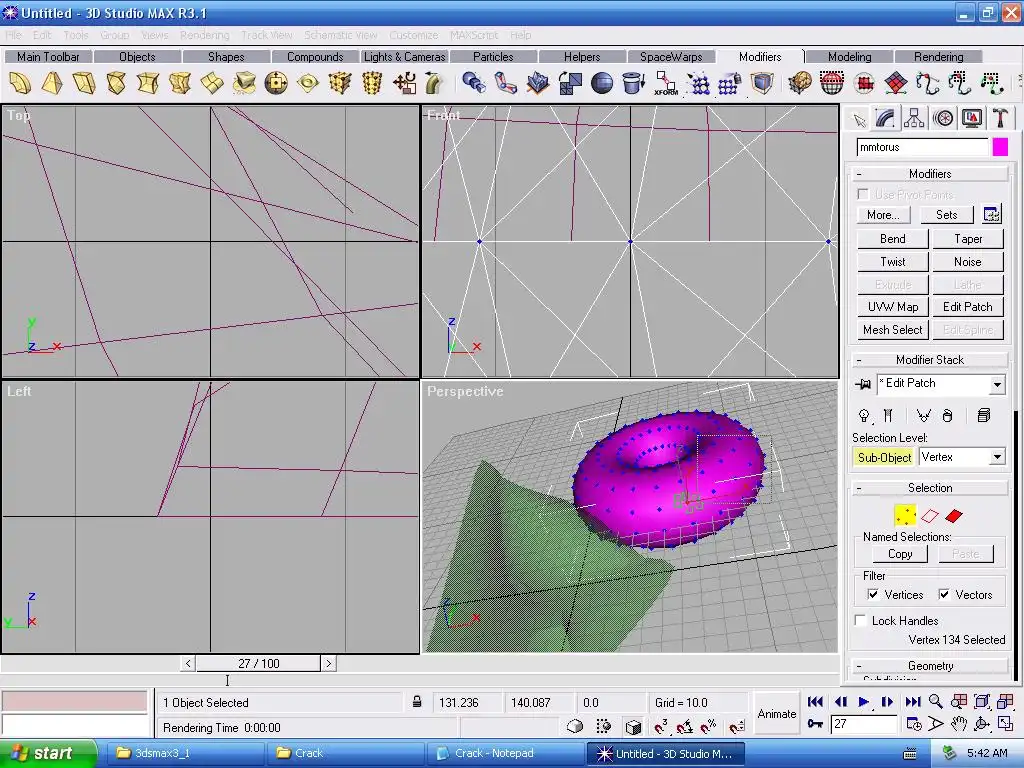Click Remove Modifier trash icon in stack
The width and height of the screenshot is (1024, 768).
tap(948, 416)
